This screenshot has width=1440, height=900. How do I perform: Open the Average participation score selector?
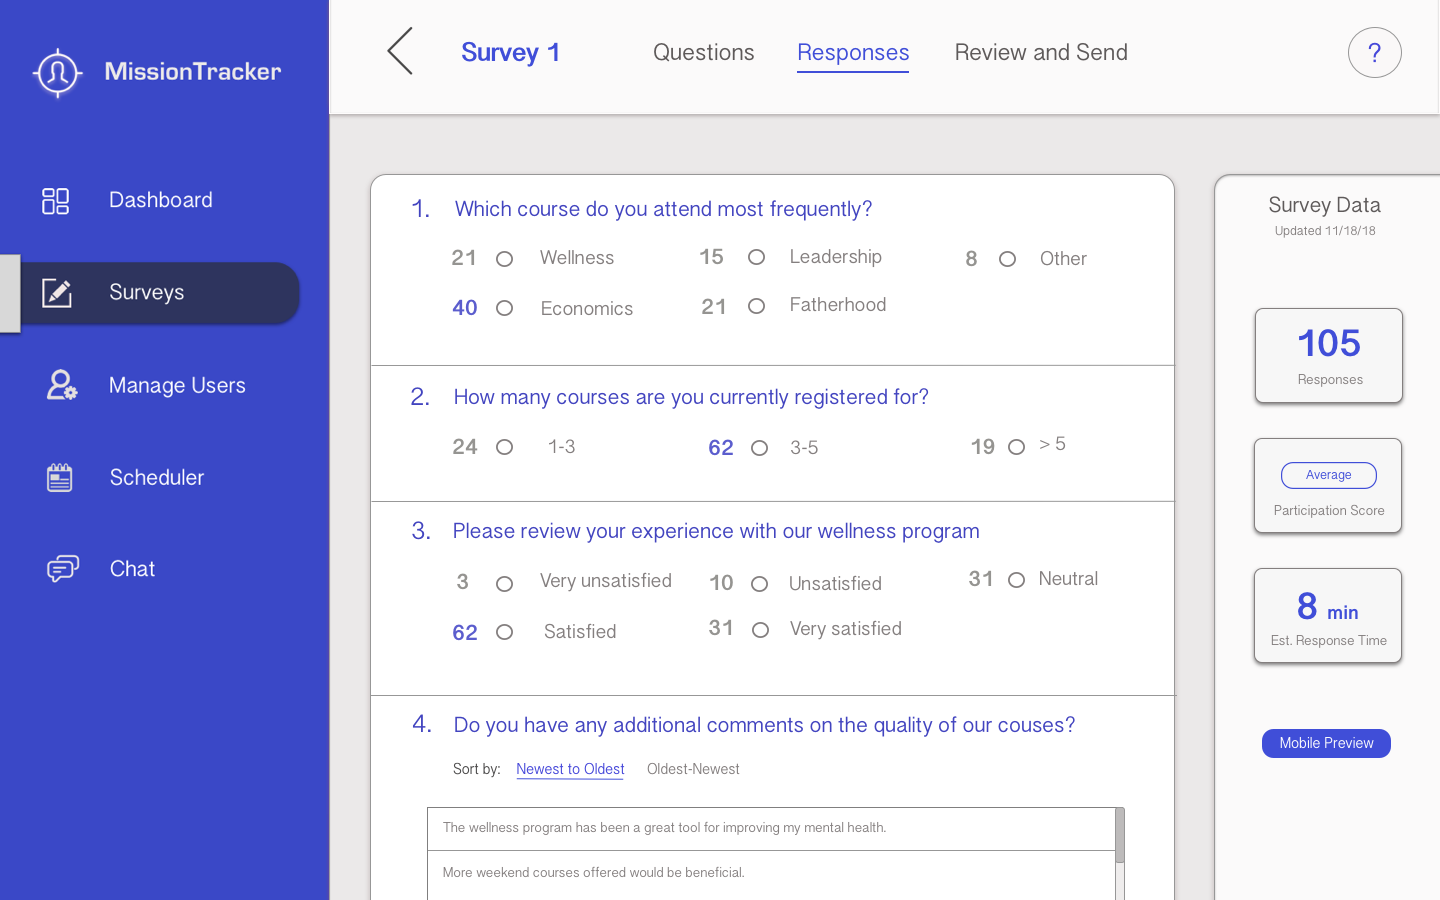point(1328,475)
